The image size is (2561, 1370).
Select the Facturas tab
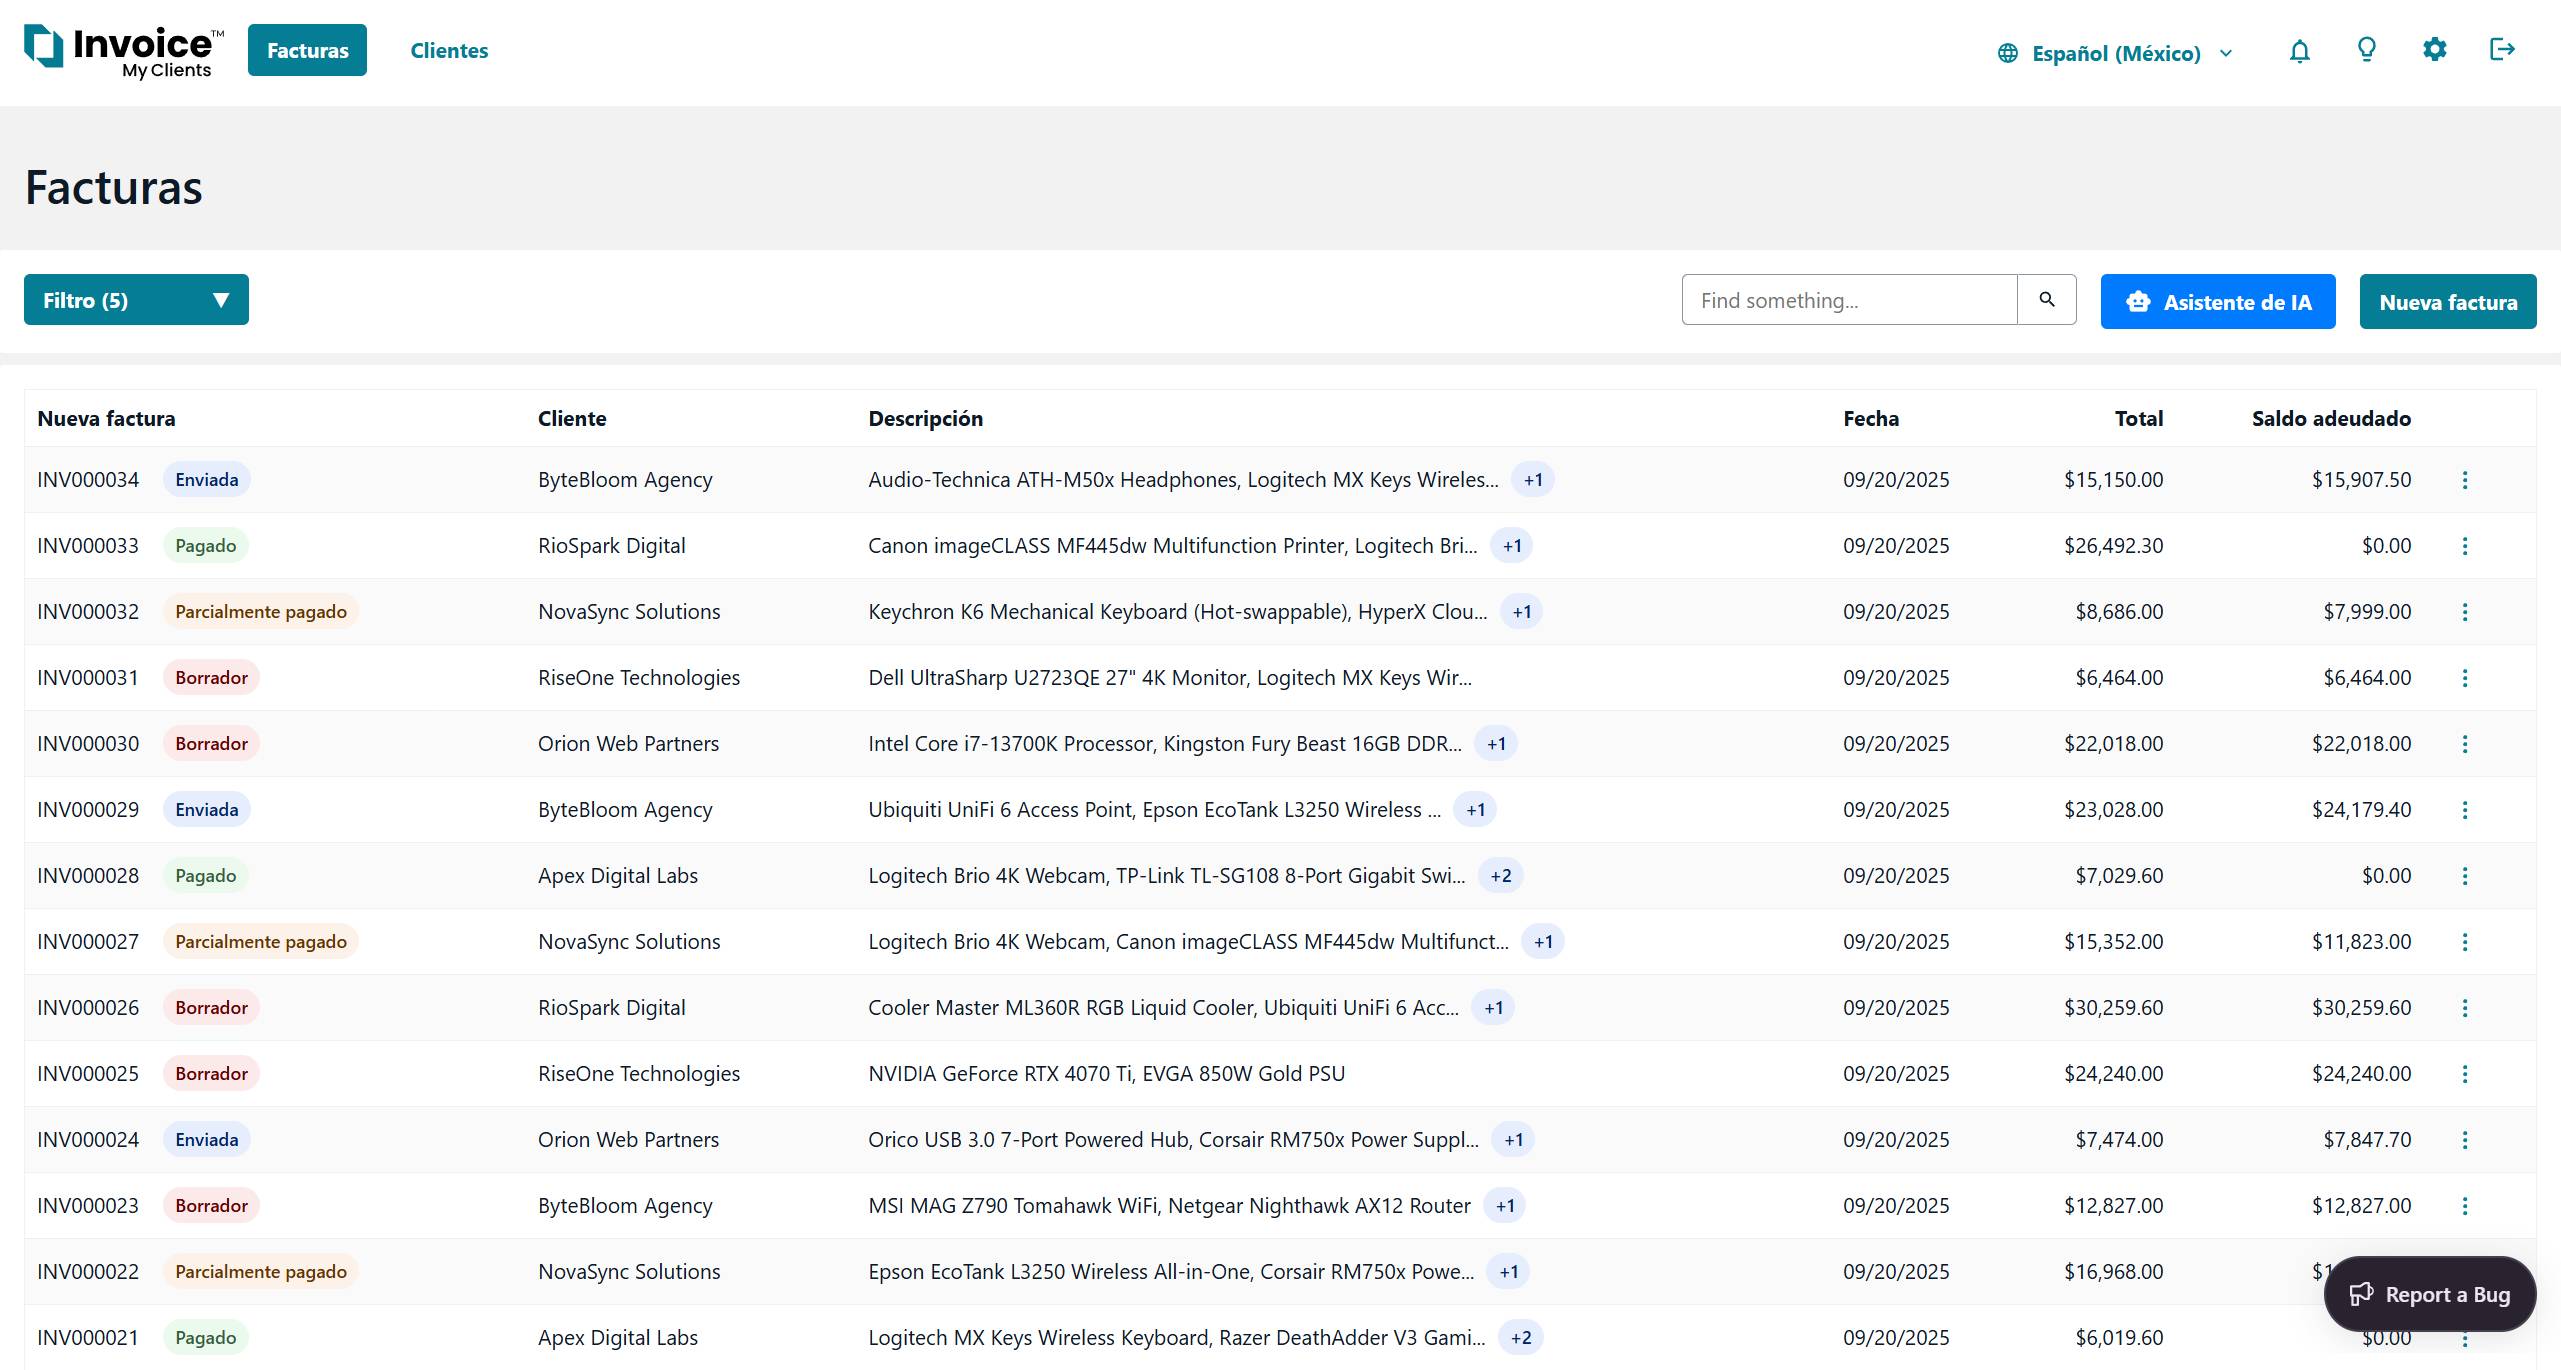click(307, 51)
